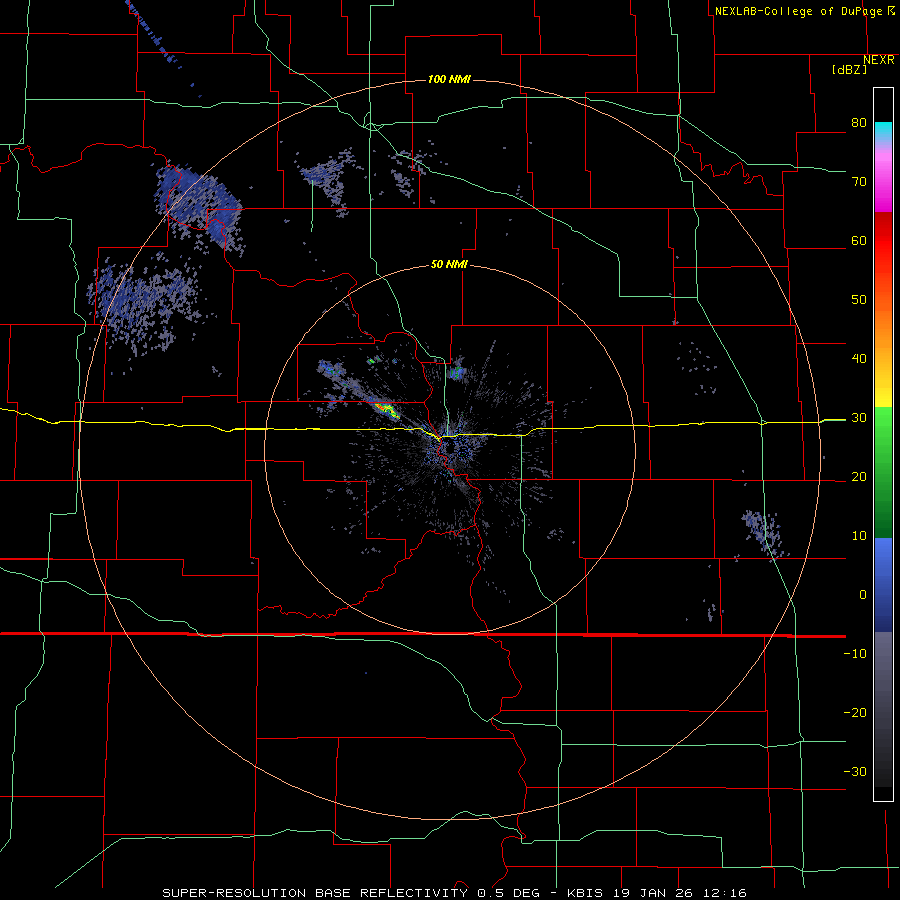900x900 pixels.
Task: Click the NEXR label above the color scale
Action: [x=878, y=60]
